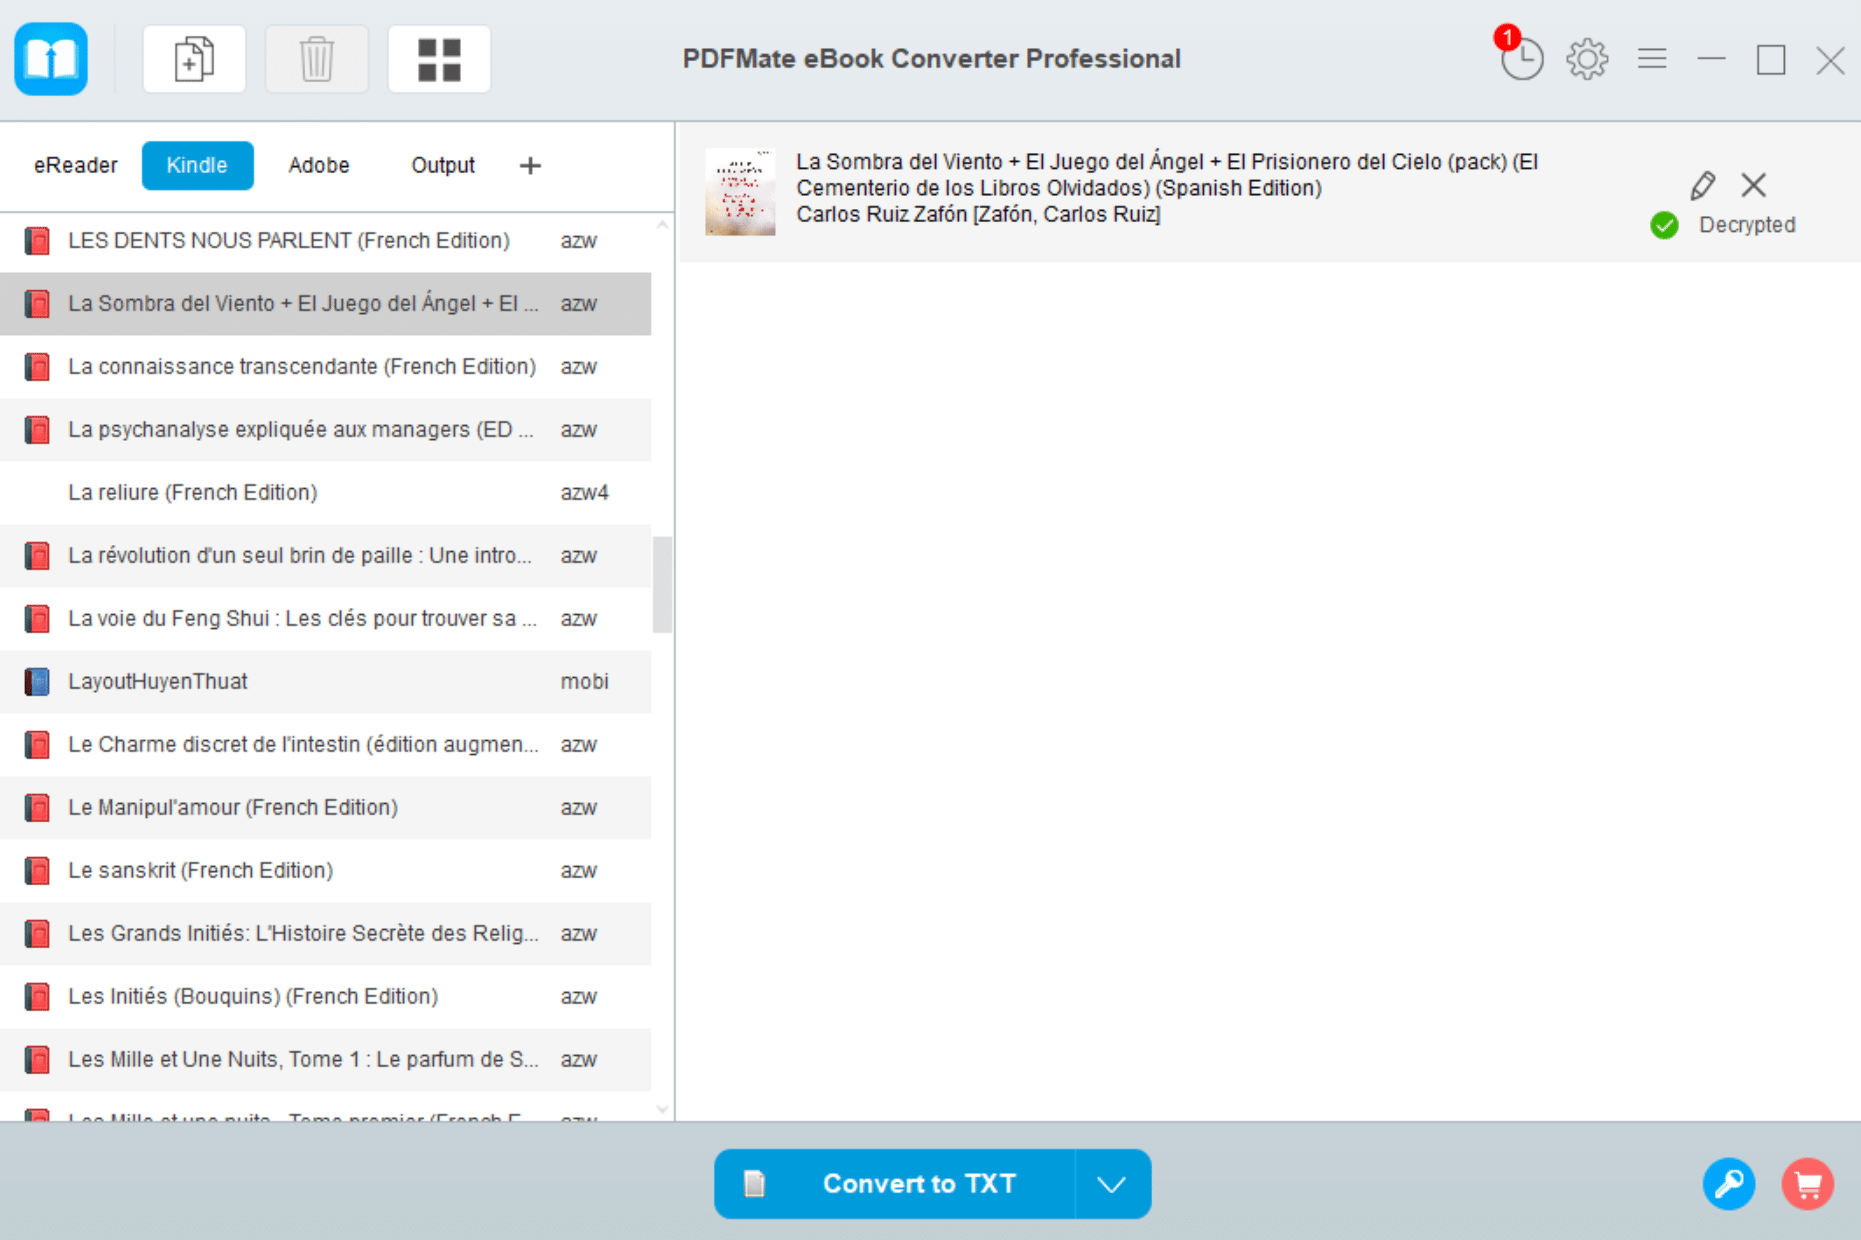Click the mobi format label of LayoutHuyenThuat
Viewport: 1861px width, 1240px height.
coord(584,682)
